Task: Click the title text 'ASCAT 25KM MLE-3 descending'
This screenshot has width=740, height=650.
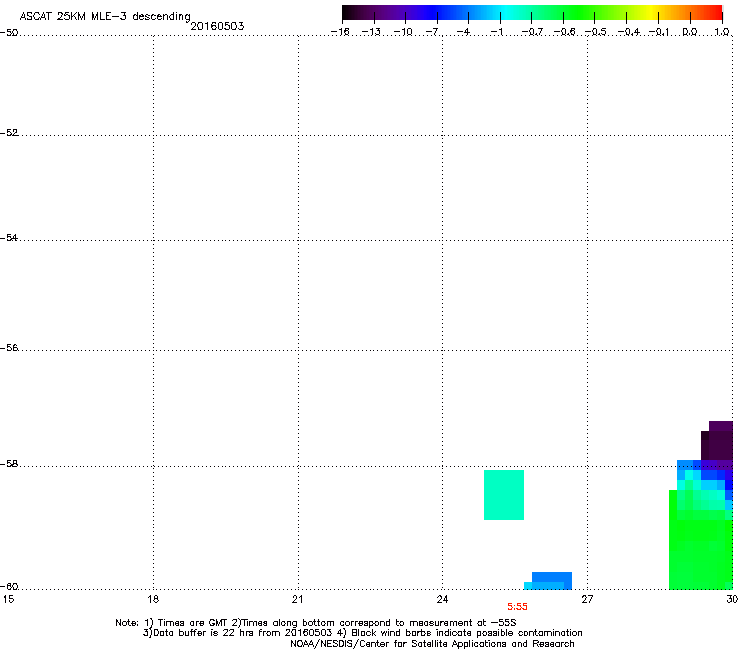Action: (105, 16)
